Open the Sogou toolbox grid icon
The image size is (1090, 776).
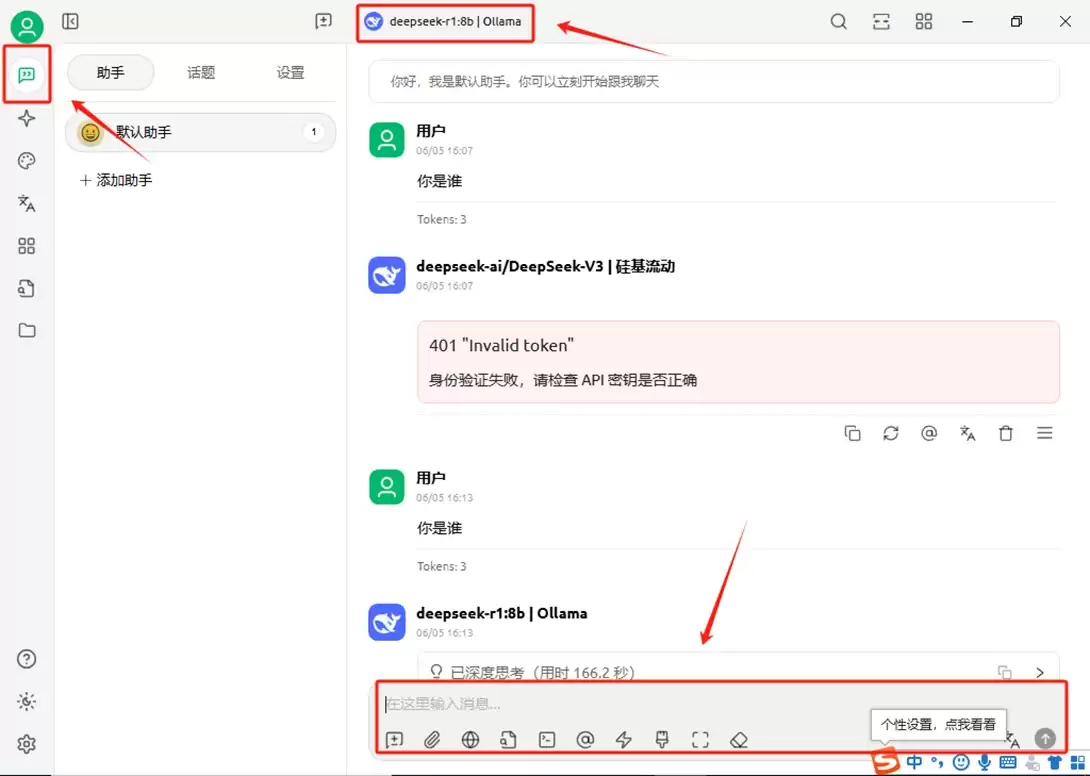tap(1078, 762)
